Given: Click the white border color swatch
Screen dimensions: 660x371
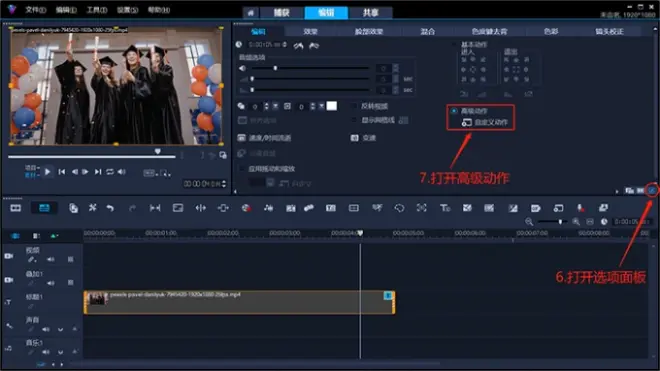Looking at the screenshot, I should click(x=332, y=106).
